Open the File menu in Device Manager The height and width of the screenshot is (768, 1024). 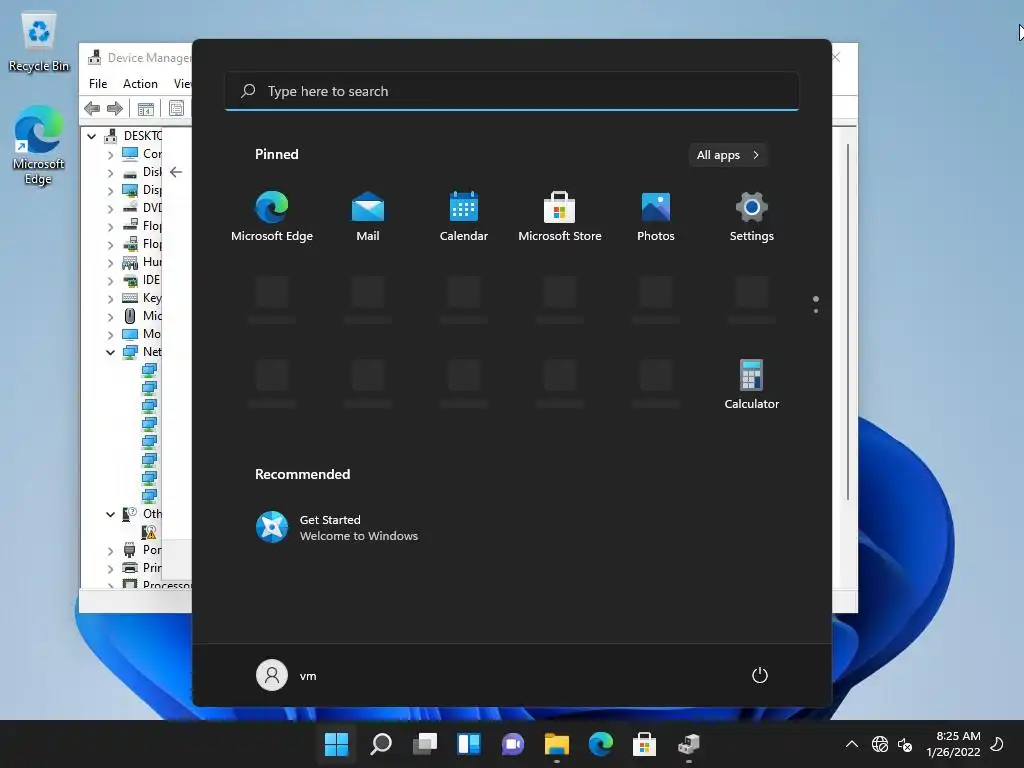(x=98, y=84)
